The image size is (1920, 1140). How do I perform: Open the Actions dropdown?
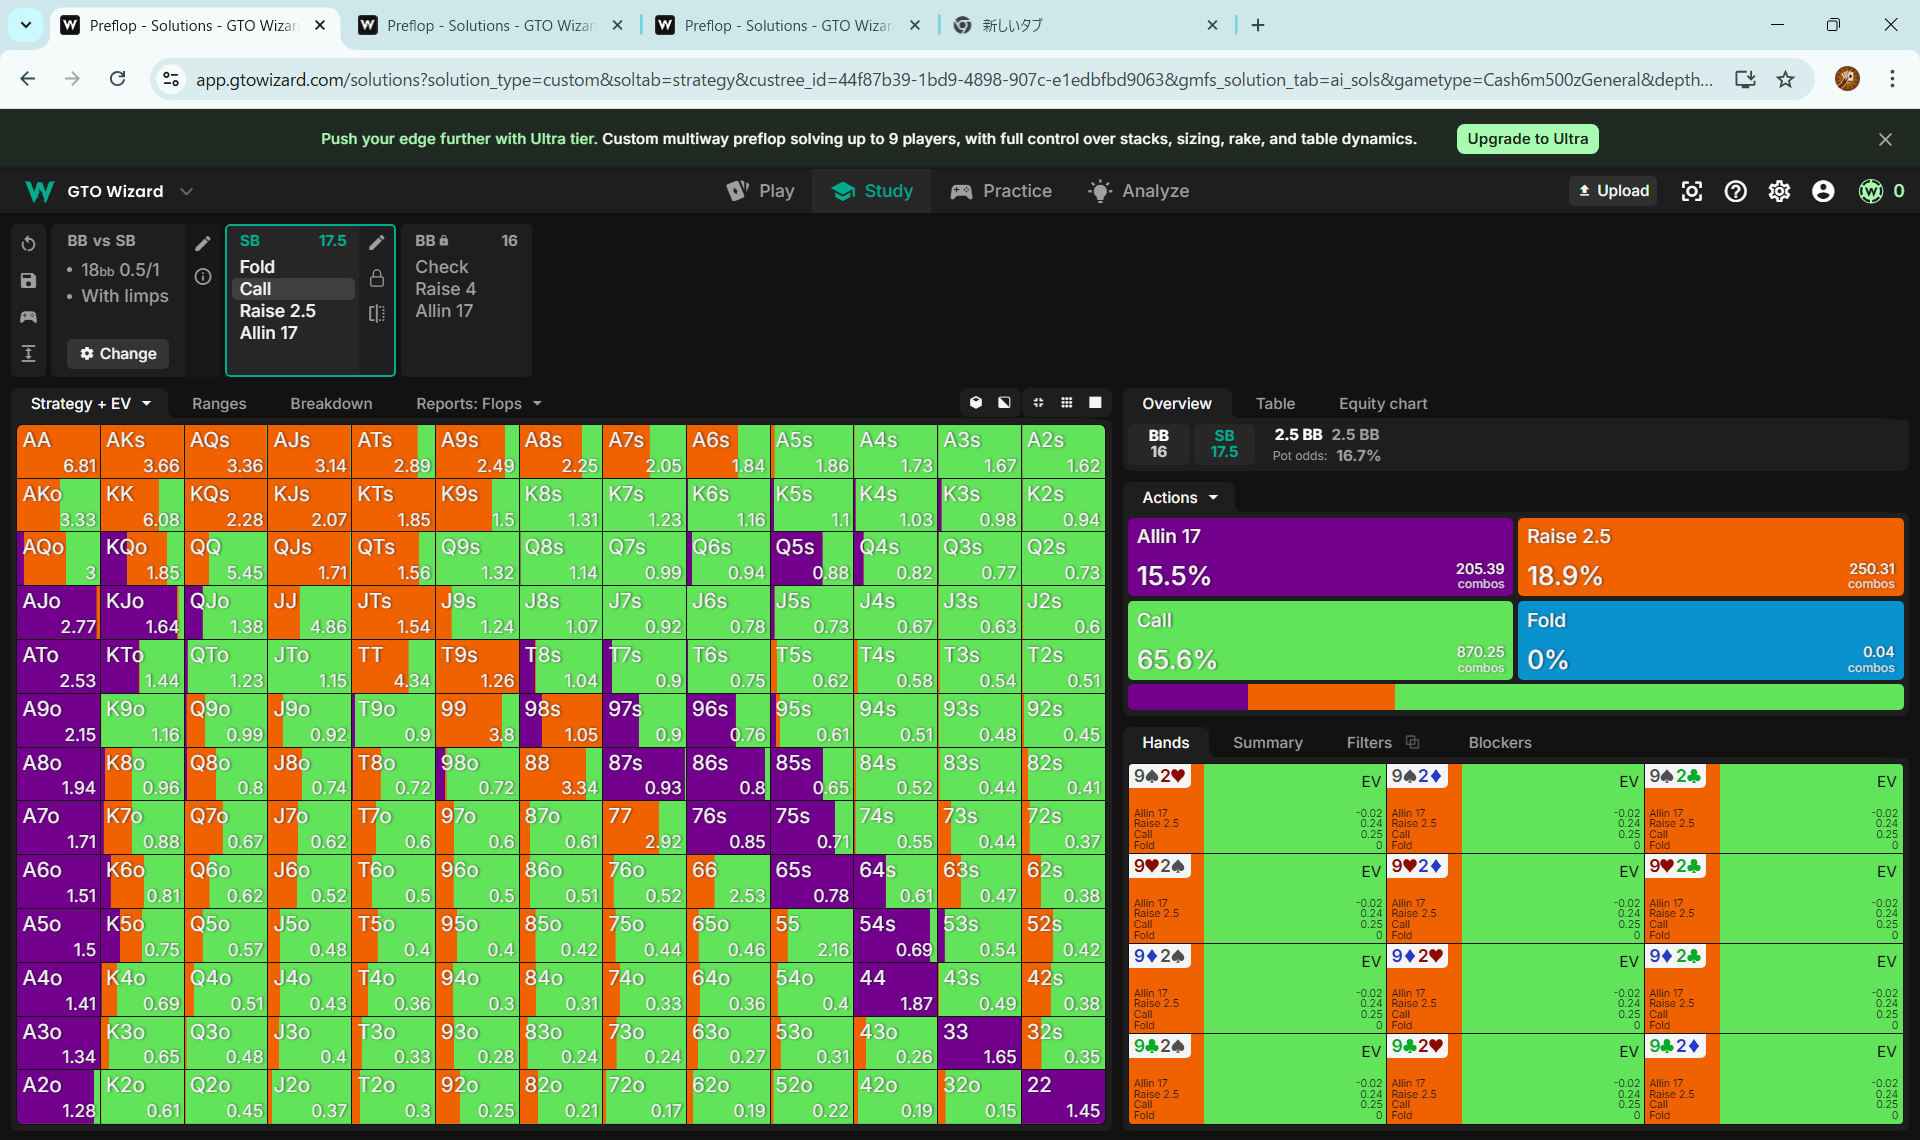(x=1180, y=497)
